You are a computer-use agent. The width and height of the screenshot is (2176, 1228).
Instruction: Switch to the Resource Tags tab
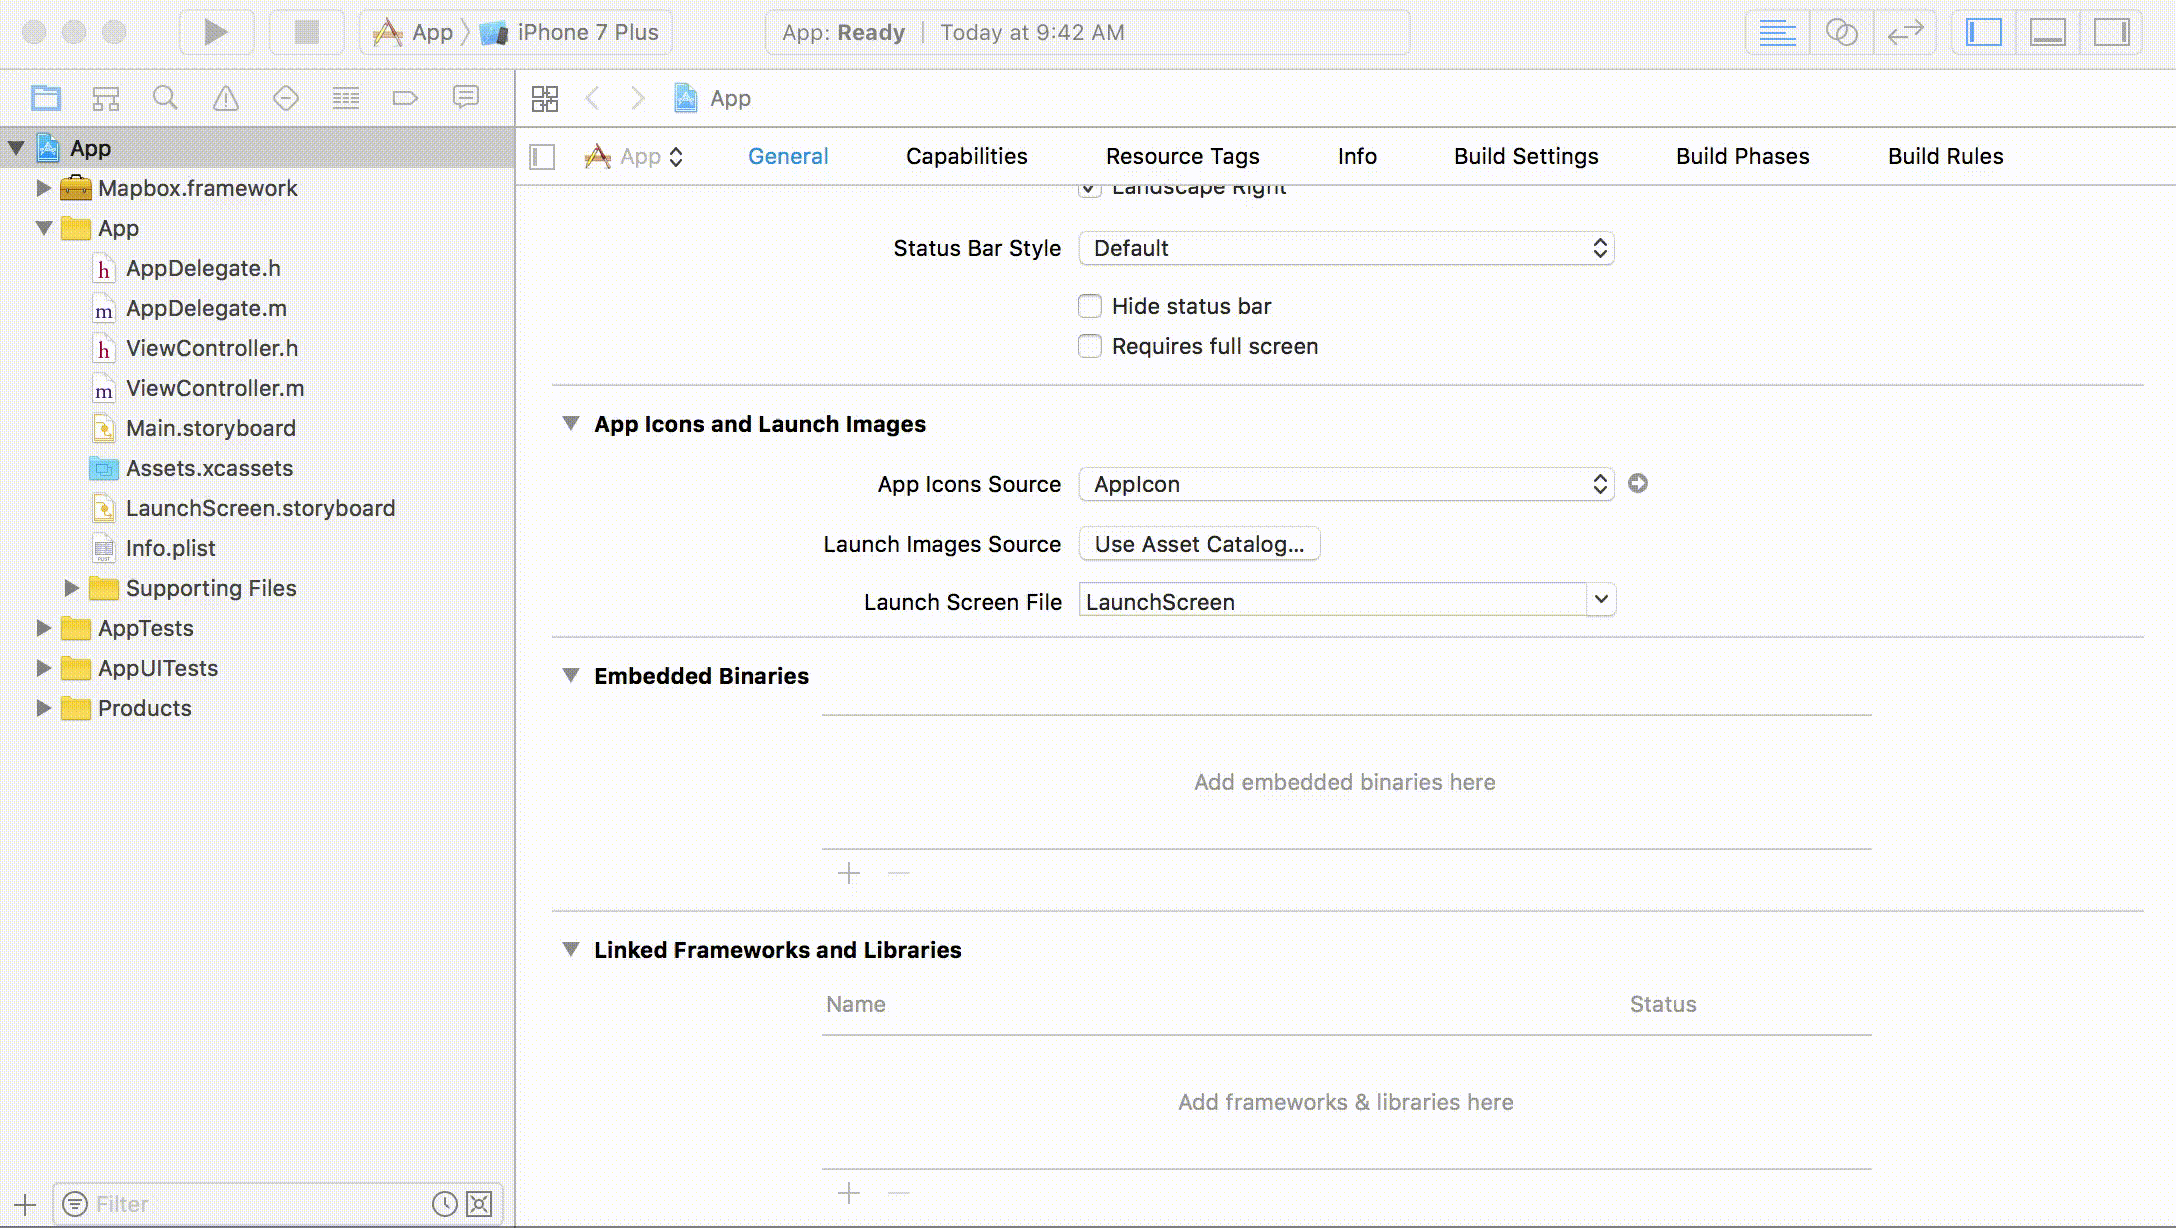[1182, 156]
